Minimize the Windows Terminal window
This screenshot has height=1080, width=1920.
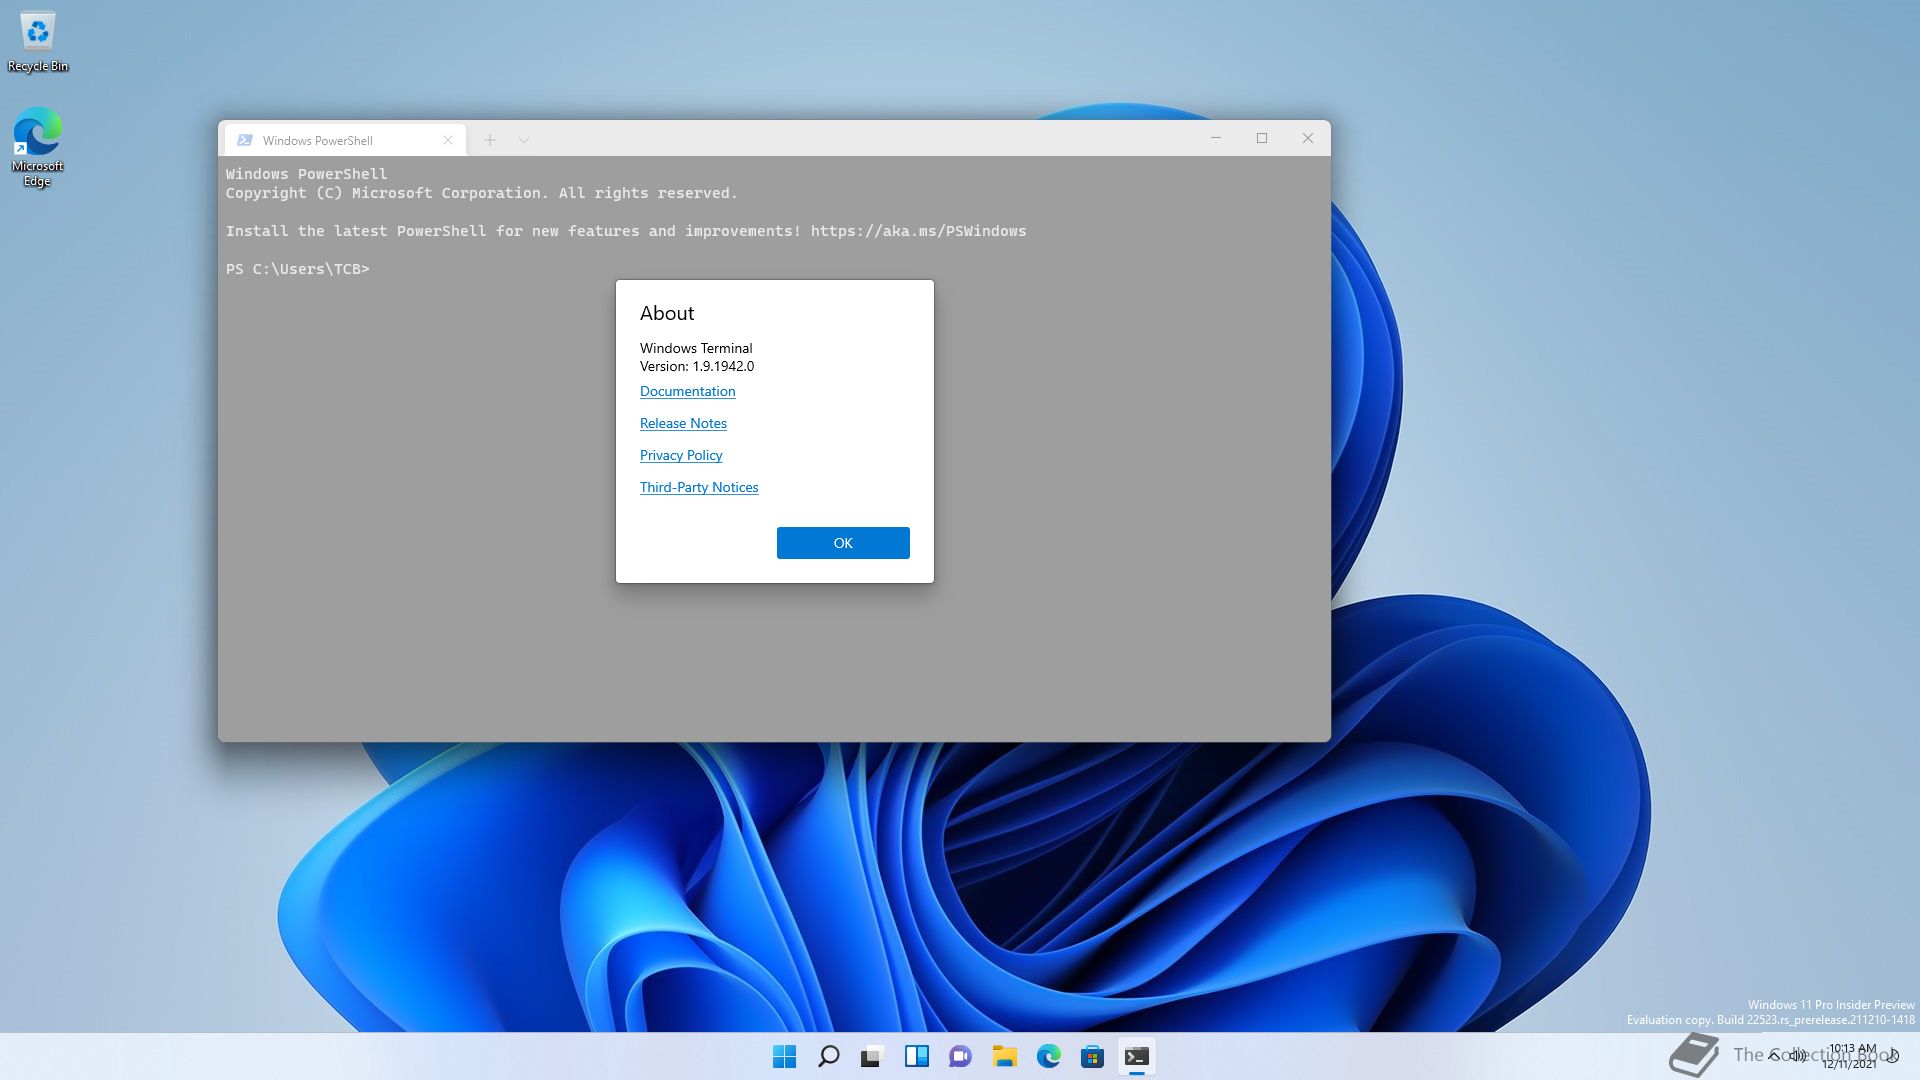click(x=1216, y=138)
